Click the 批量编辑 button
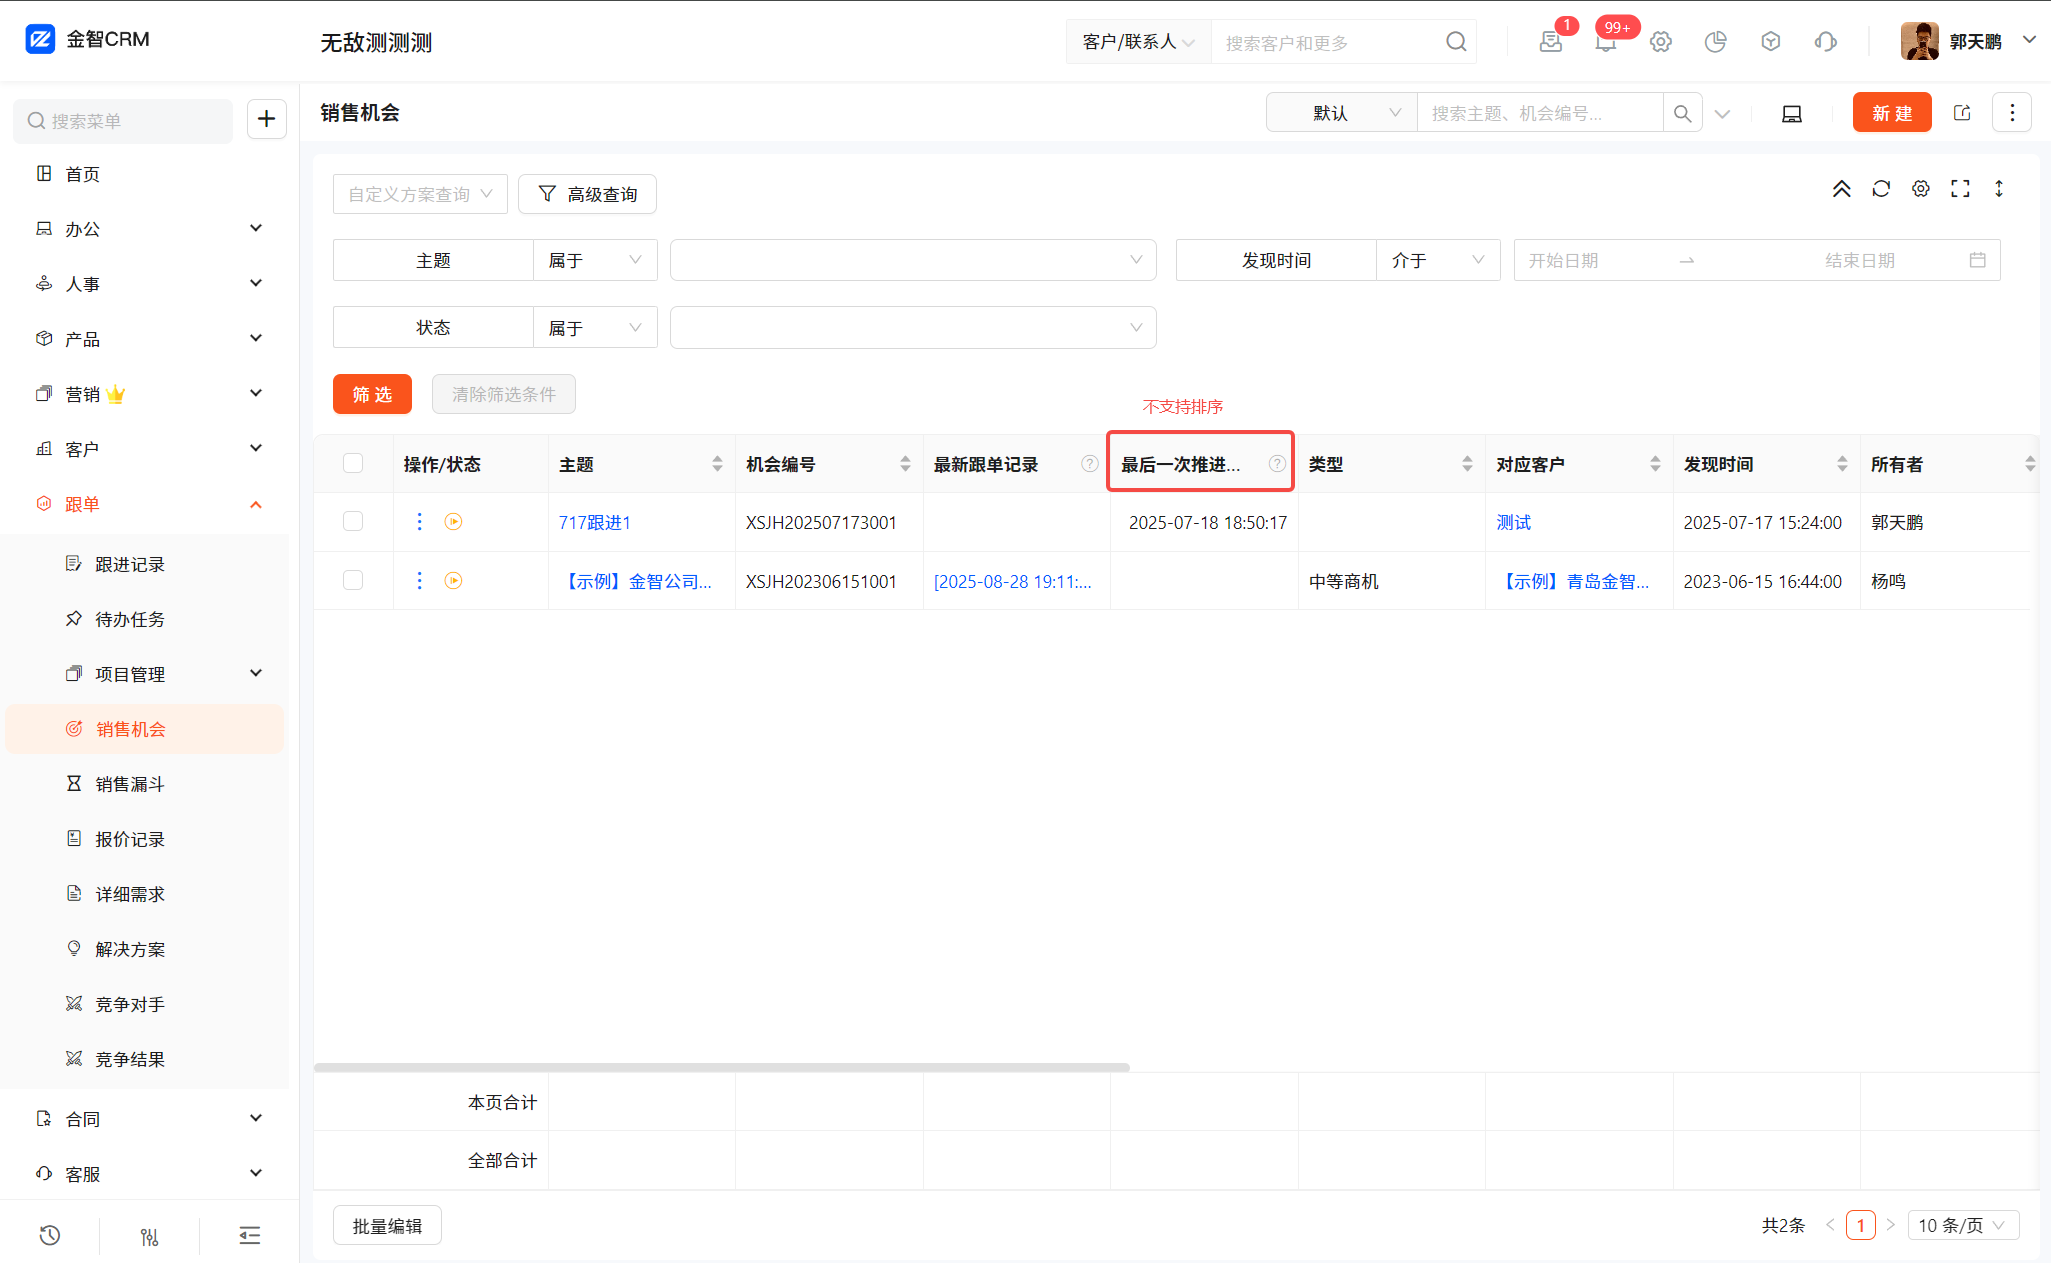 tap(387, 1226)
